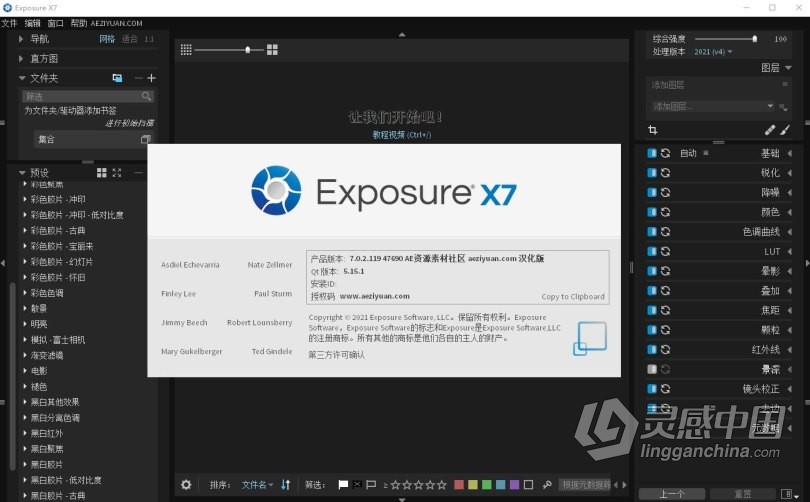Toggle the 焦距 panel switch
The width and height of the screenshot is (810, 502).
click(x=652, y=310)
